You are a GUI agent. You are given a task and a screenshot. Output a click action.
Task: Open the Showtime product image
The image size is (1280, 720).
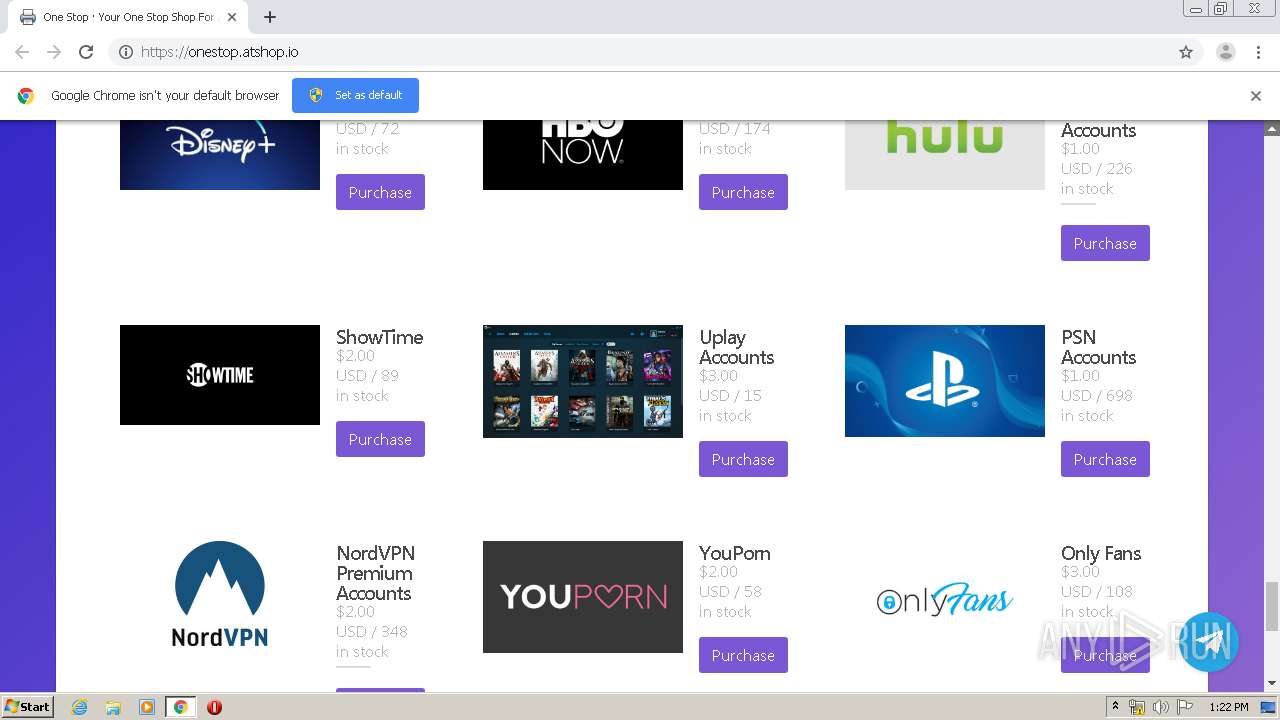[220, 375]
